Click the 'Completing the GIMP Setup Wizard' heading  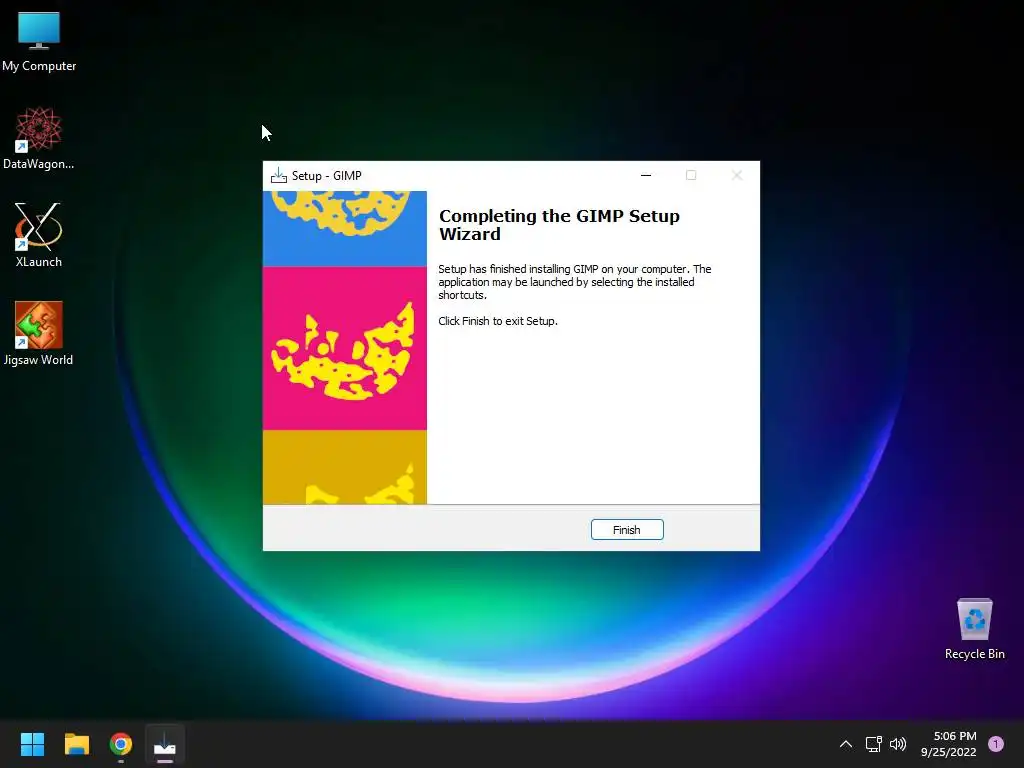tap(559, 225)
